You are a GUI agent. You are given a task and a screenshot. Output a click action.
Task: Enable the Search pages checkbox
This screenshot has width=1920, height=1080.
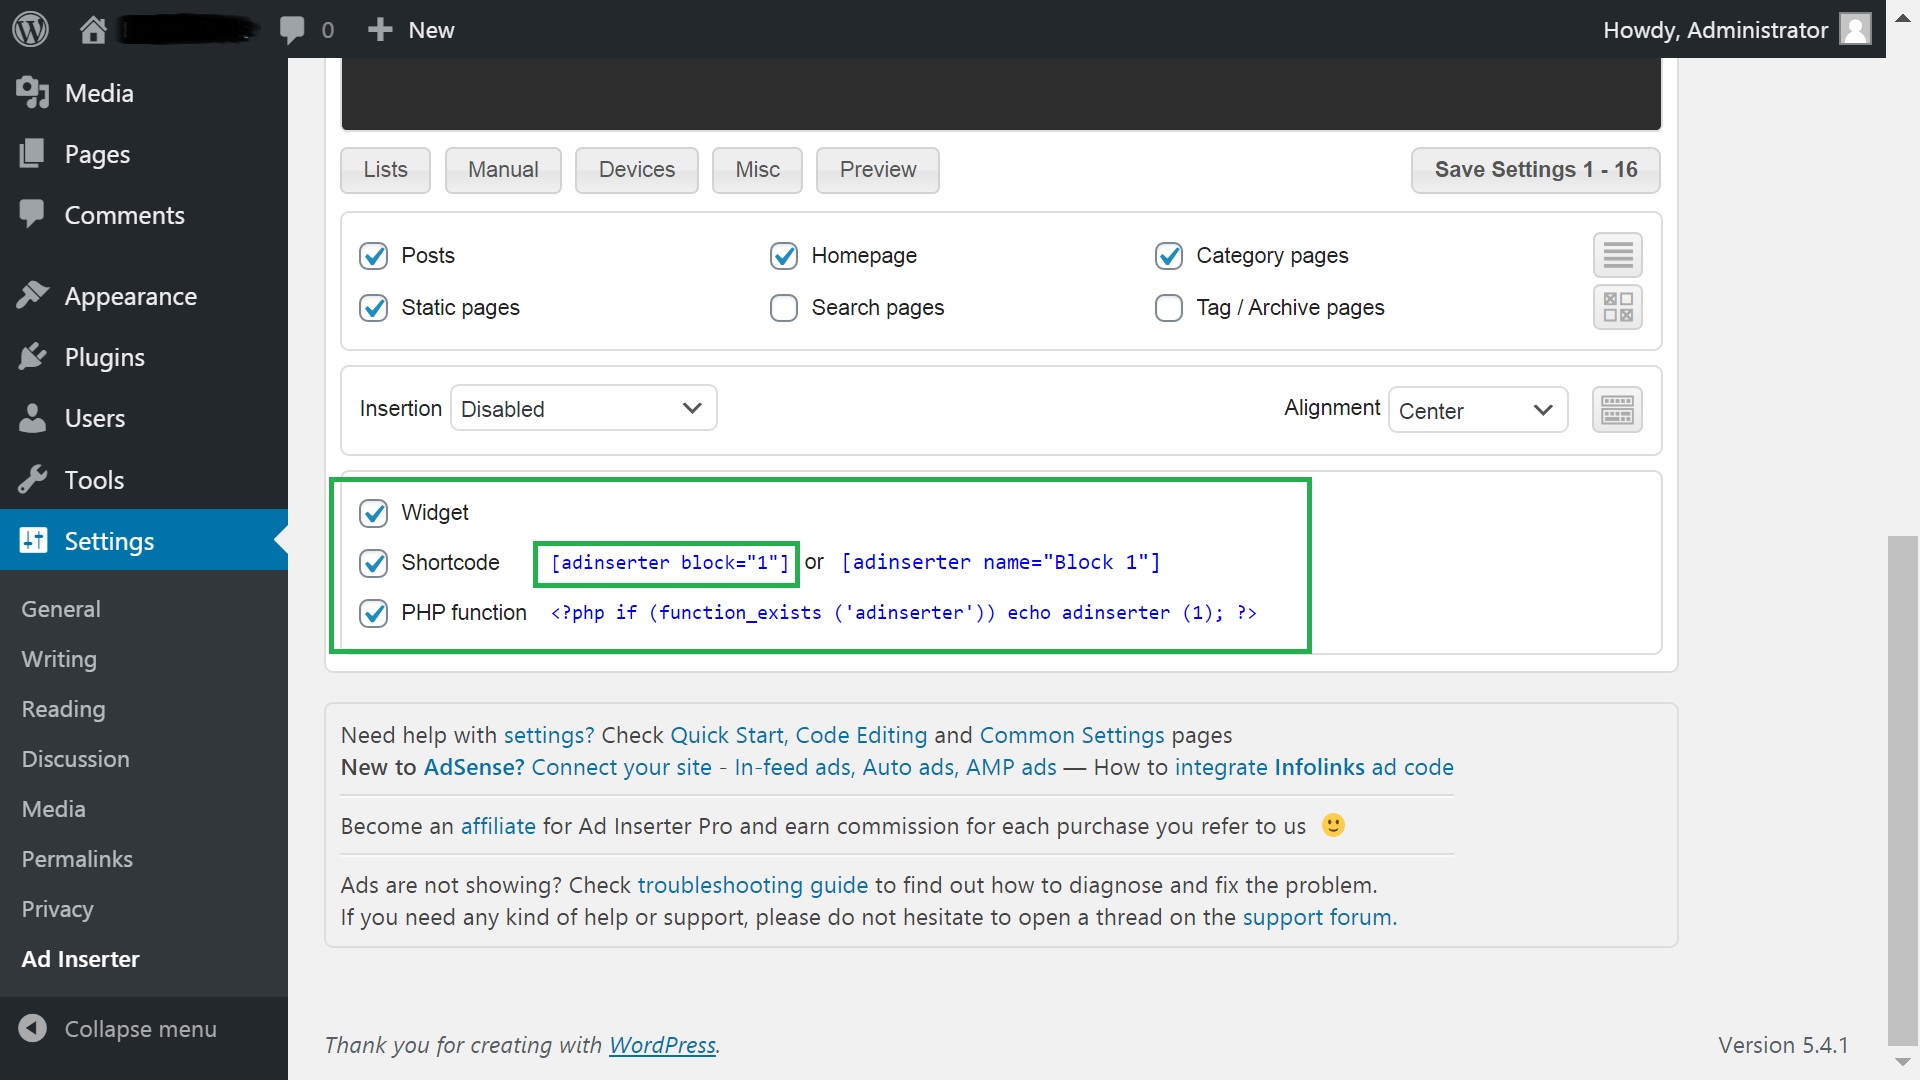coord(784,308)
